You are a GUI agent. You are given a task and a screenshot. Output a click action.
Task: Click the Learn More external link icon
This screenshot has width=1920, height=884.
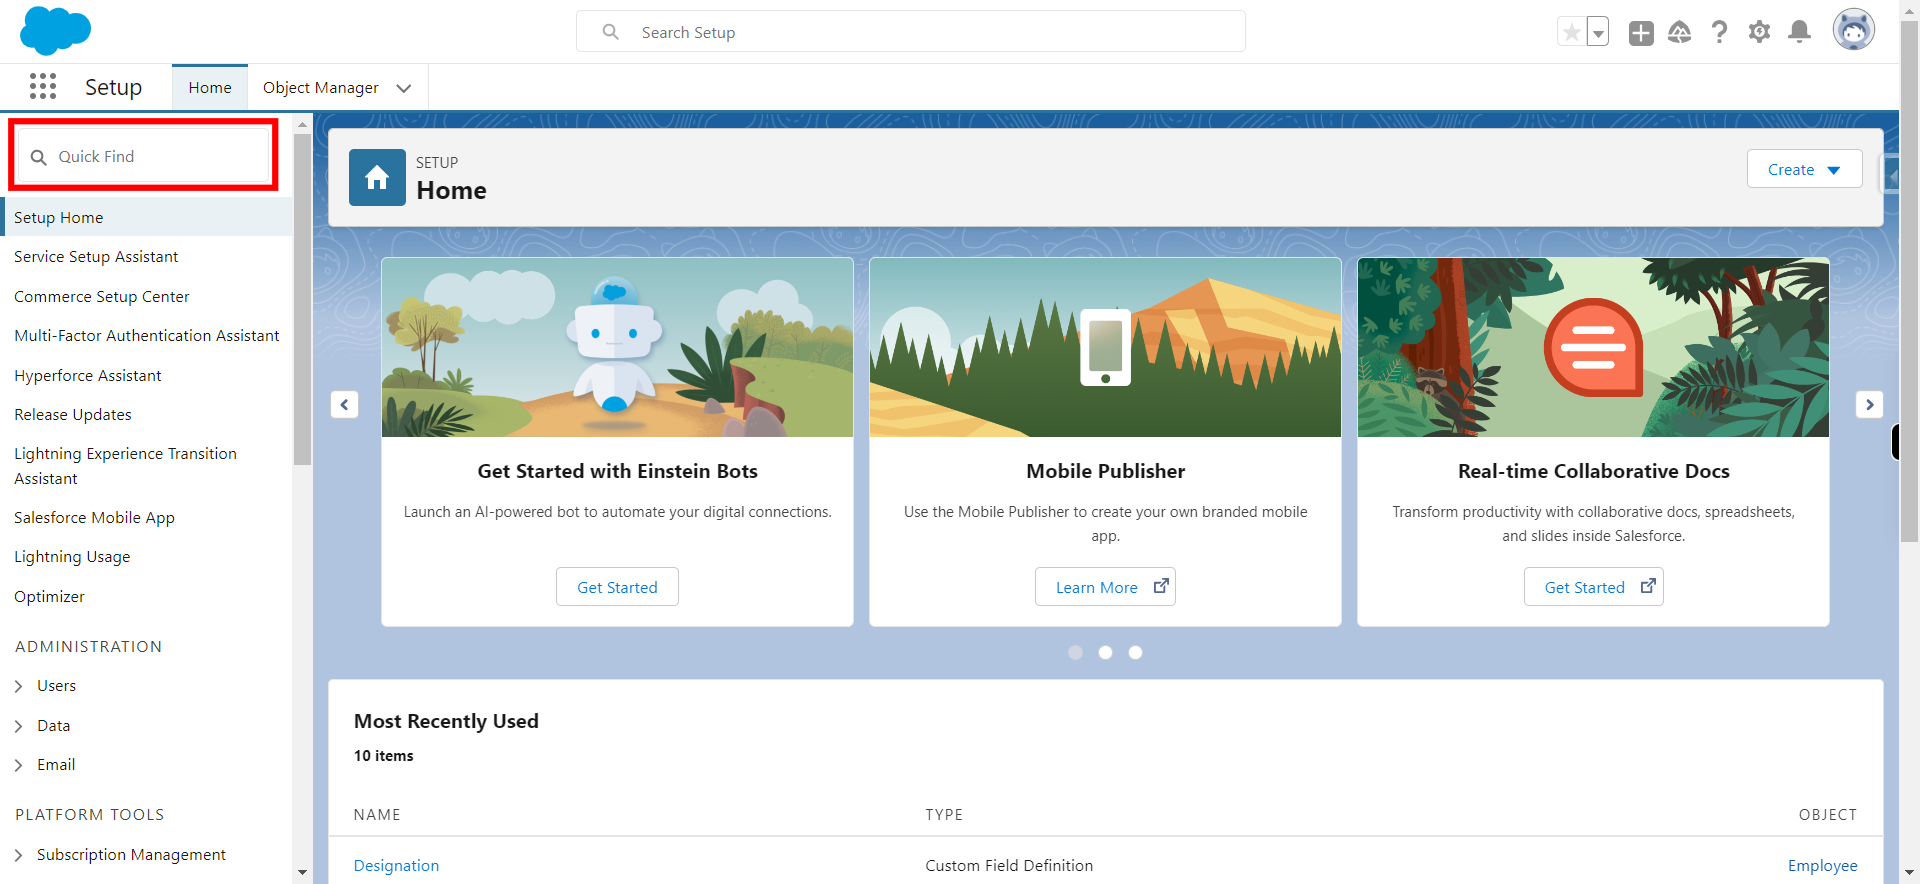point(1160,586)
